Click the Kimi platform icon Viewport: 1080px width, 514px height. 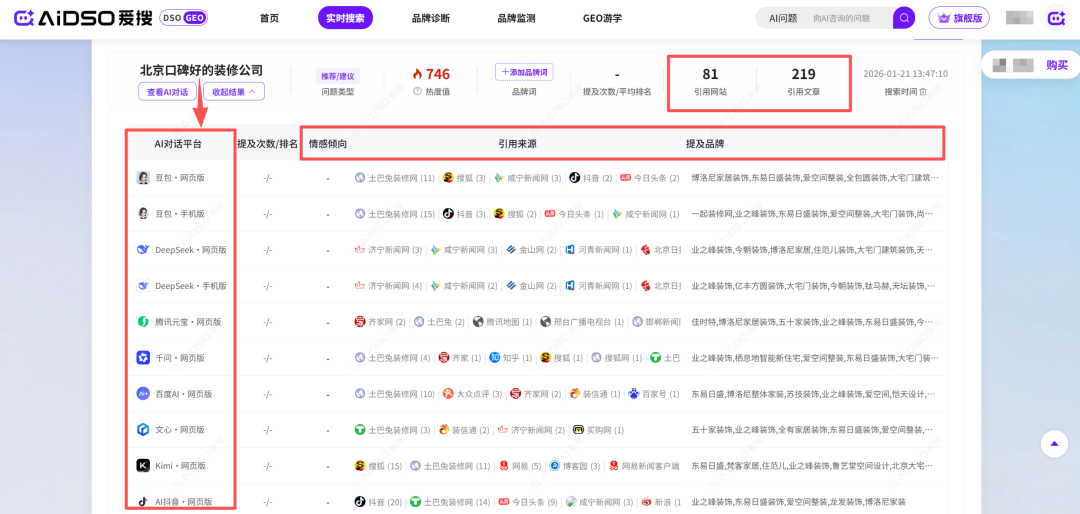click(x=143, y=466)
